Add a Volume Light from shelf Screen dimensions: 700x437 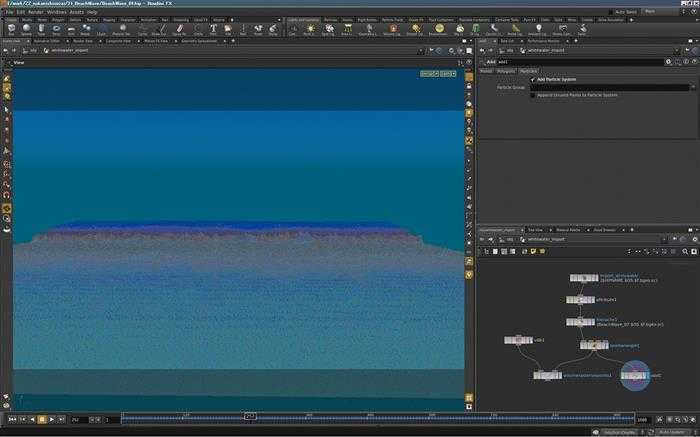[393, 29]
